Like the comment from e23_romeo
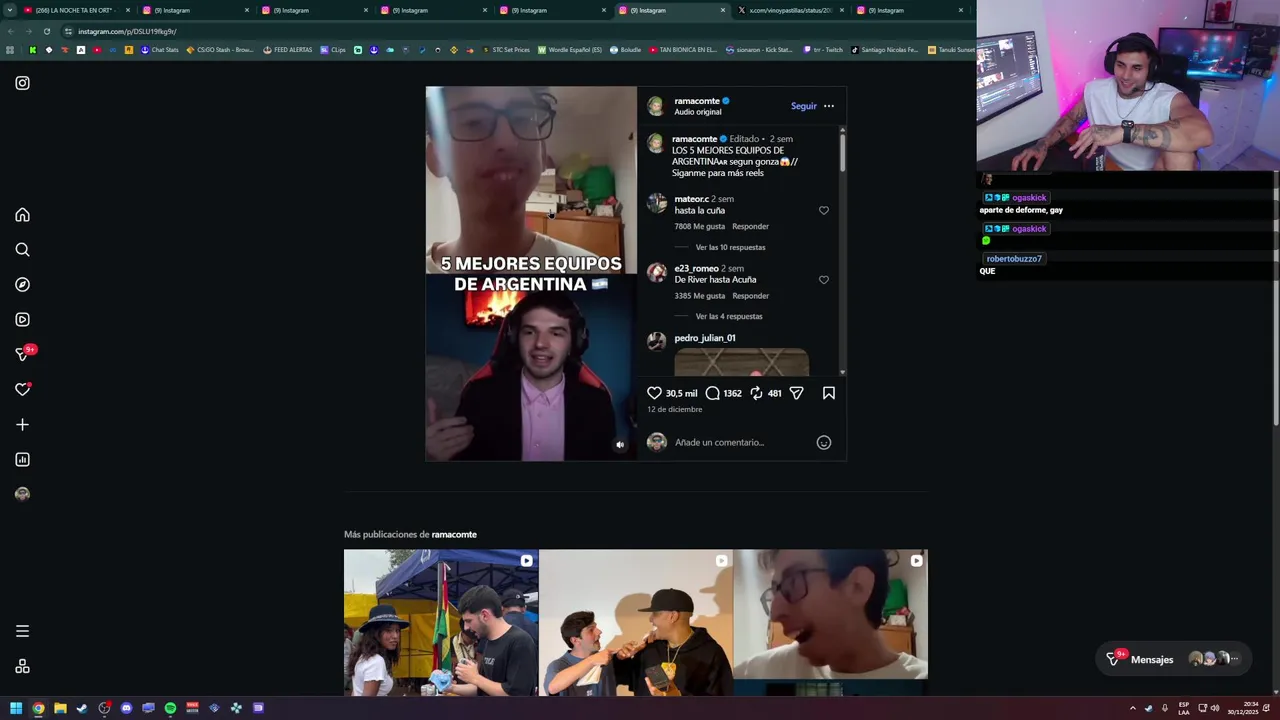1280x720 pixels. [824, 280]
